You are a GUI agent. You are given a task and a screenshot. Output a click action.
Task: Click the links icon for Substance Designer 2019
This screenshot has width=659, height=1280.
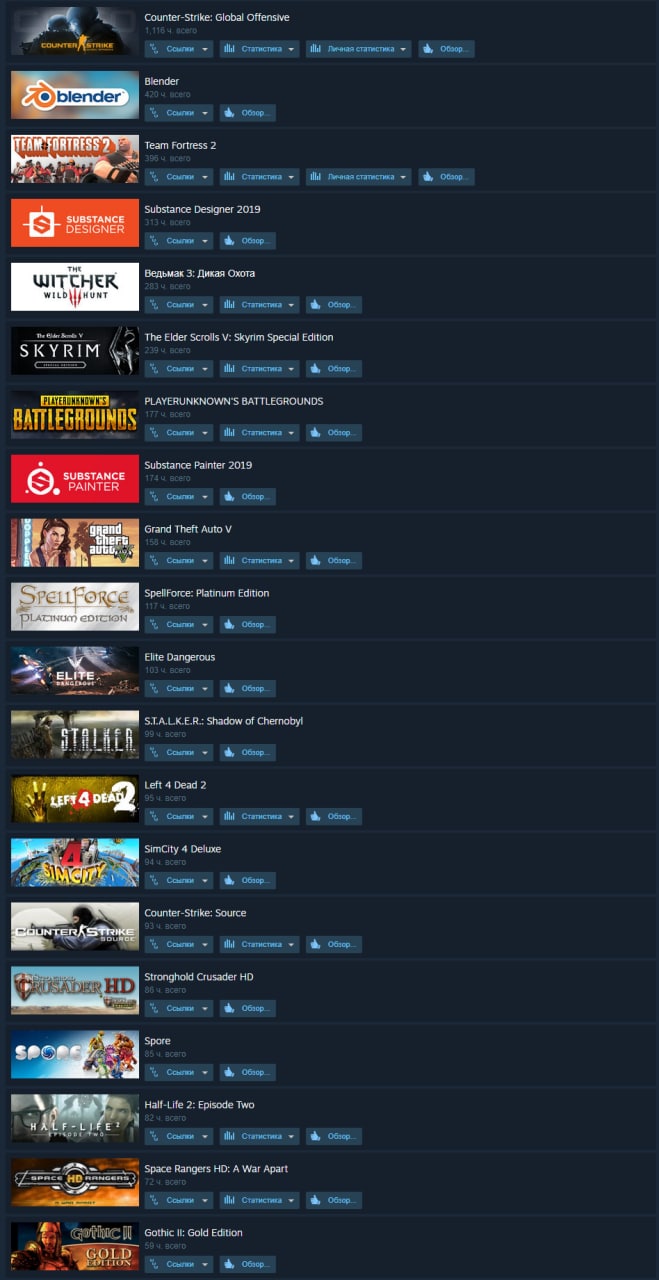(154, 241)
